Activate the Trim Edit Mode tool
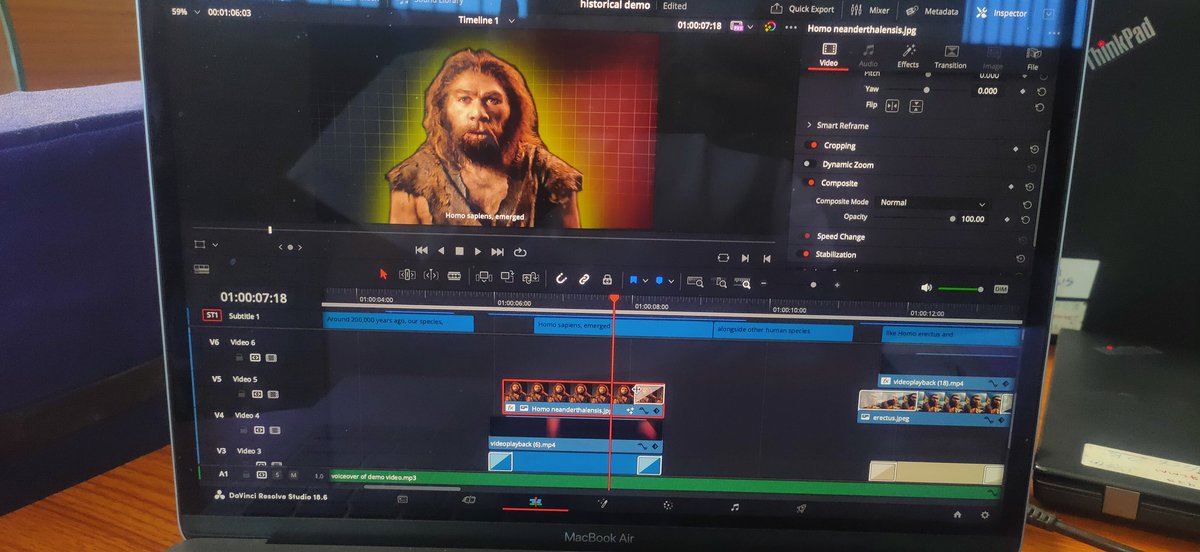This screenshot has width=1200, height=552. tap(407, 276)
